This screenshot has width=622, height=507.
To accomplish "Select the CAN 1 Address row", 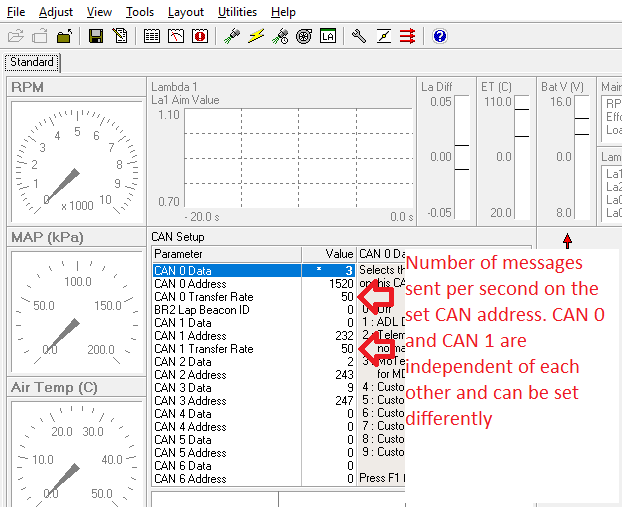I will [x=190, y=336].
